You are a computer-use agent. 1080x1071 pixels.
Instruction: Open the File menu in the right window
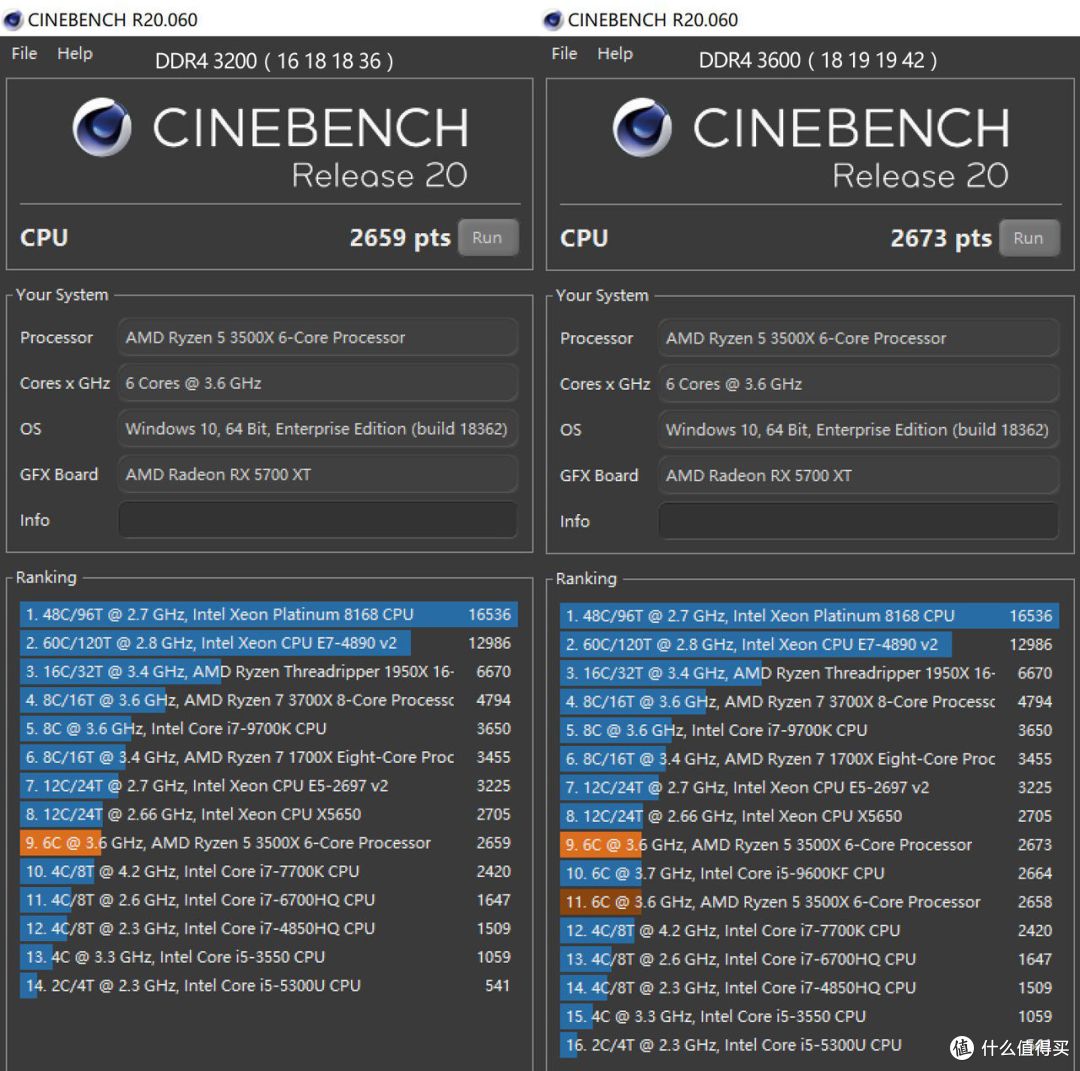click(564, 53)
